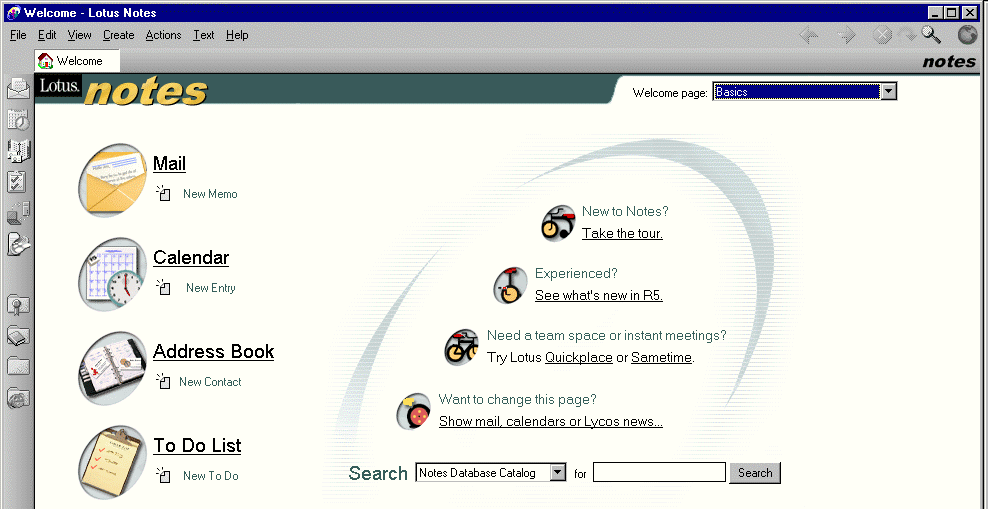Open the Calendar bookmark icon in left sidebar
This screenshot has height=509, width=988.
18,119
